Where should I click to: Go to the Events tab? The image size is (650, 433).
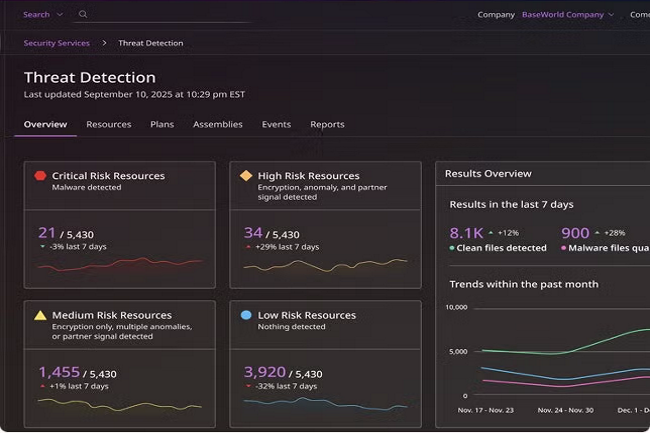(276, 125)
